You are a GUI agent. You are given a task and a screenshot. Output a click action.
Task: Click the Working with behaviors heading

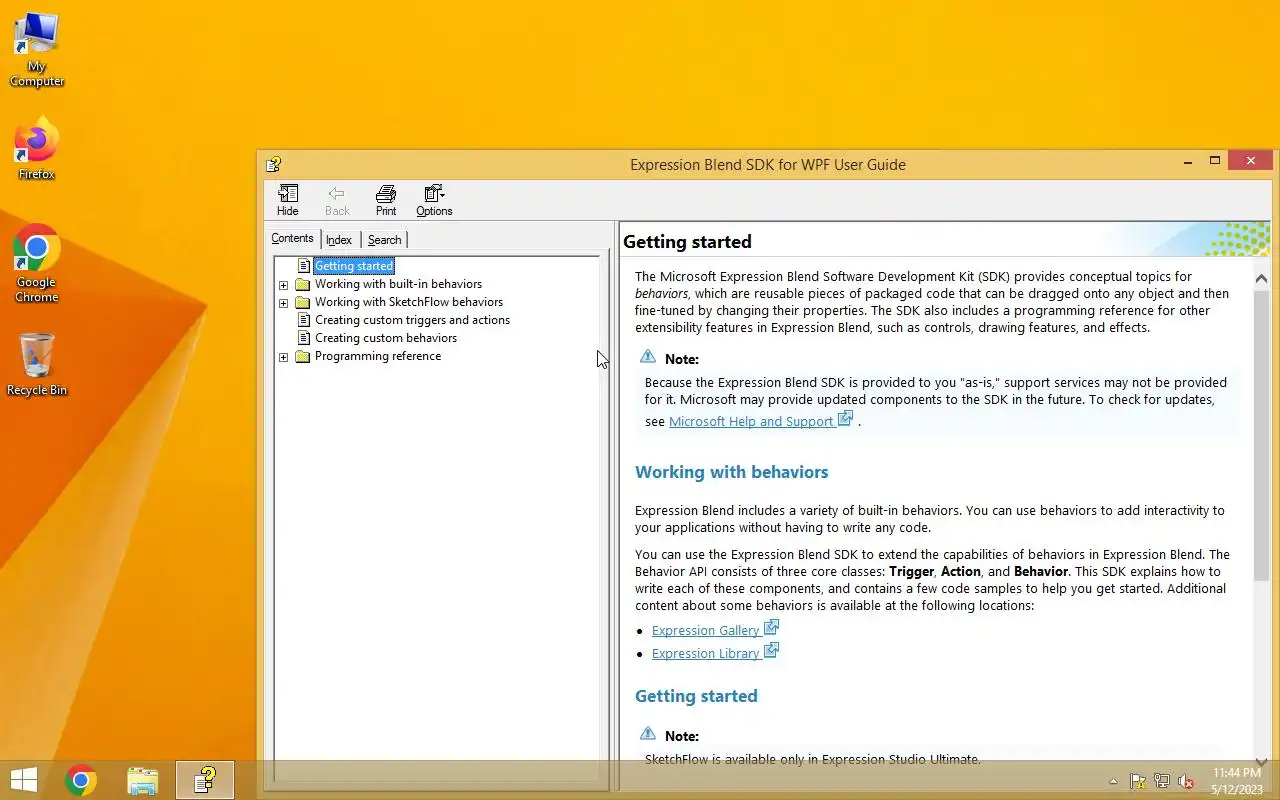pyautogui.click(x=732, y=472)
